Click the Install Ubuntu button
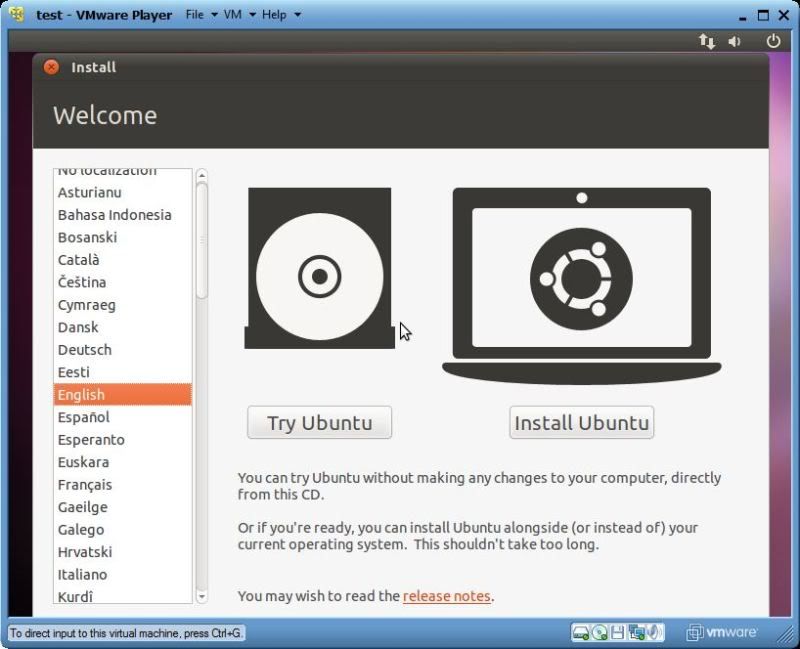The width and height of the screenshot is (800, 649). click(582, 422)
